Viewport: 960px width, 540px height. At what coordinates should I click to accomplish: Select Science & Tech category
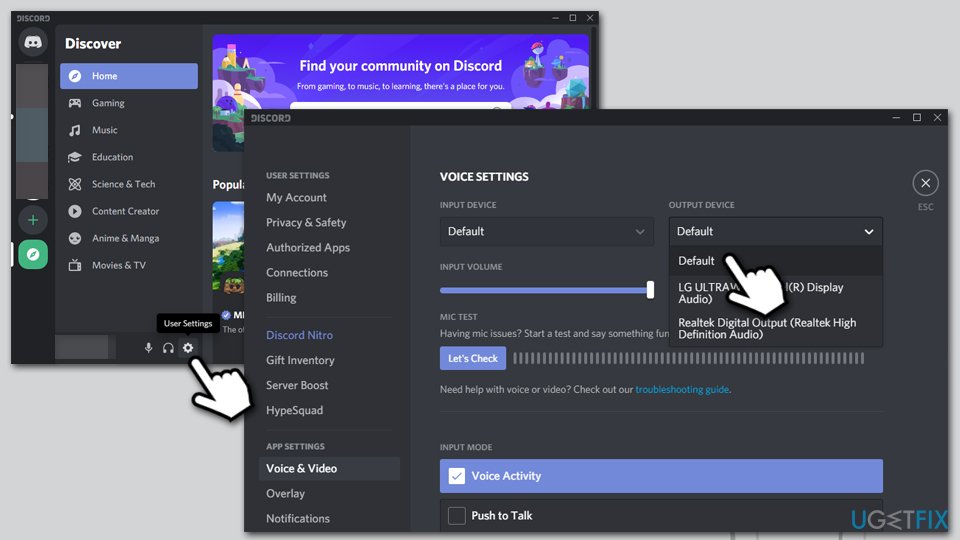(x=129, y=184)
